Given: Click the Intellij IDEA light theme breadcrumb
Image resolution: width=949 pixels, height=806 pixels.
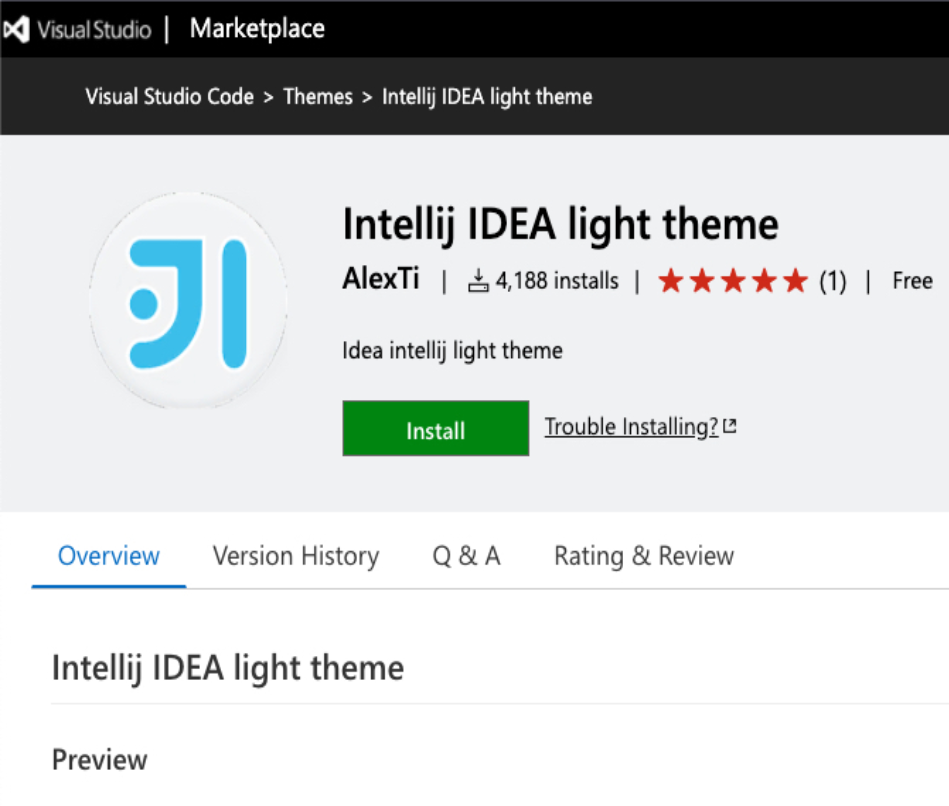Looking at the screenshot, I should tap(487, 97).
